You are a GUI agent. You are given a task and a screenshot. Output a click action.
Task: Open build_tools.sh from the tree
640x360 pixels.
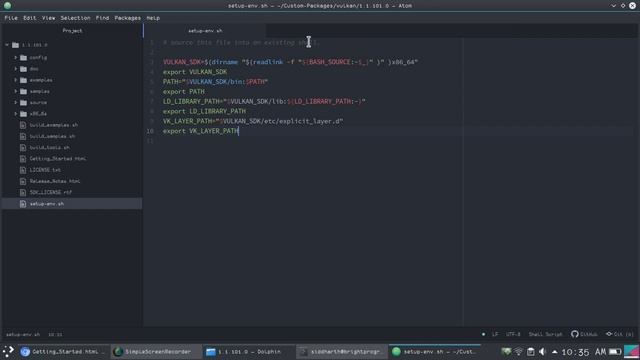pyautogui.click(x=49, y=147)
